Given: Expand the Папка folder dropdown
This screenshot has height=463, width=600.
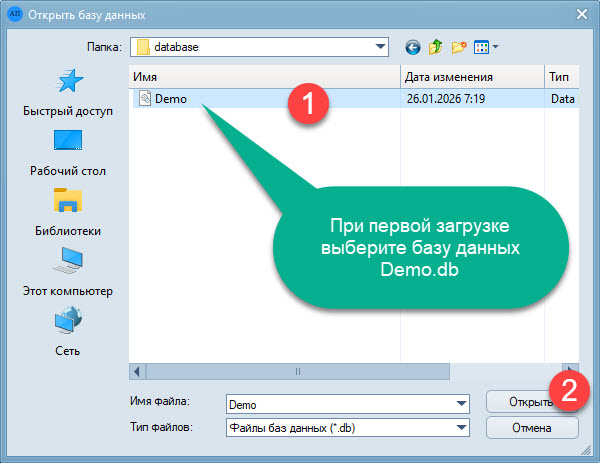Looking at the screenshot, I should click(380, 47).
